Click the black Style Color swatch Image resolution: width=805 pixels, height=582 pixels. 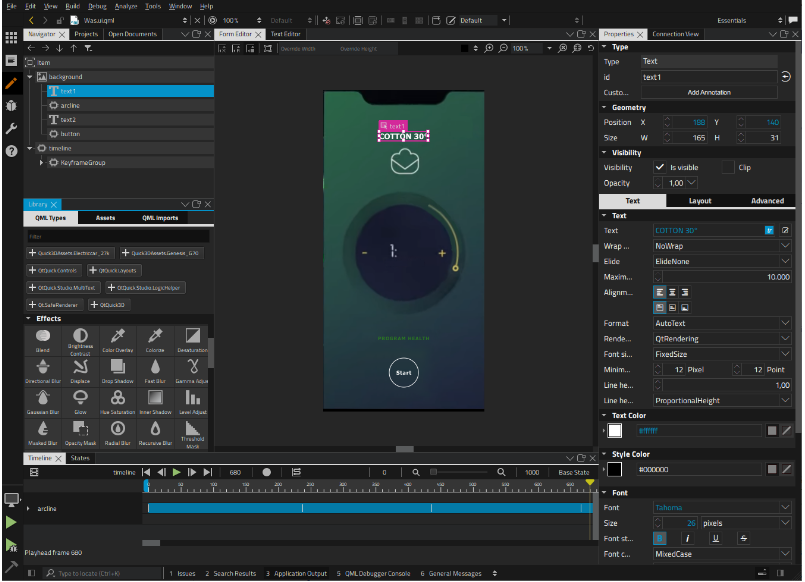click(615, 469)
